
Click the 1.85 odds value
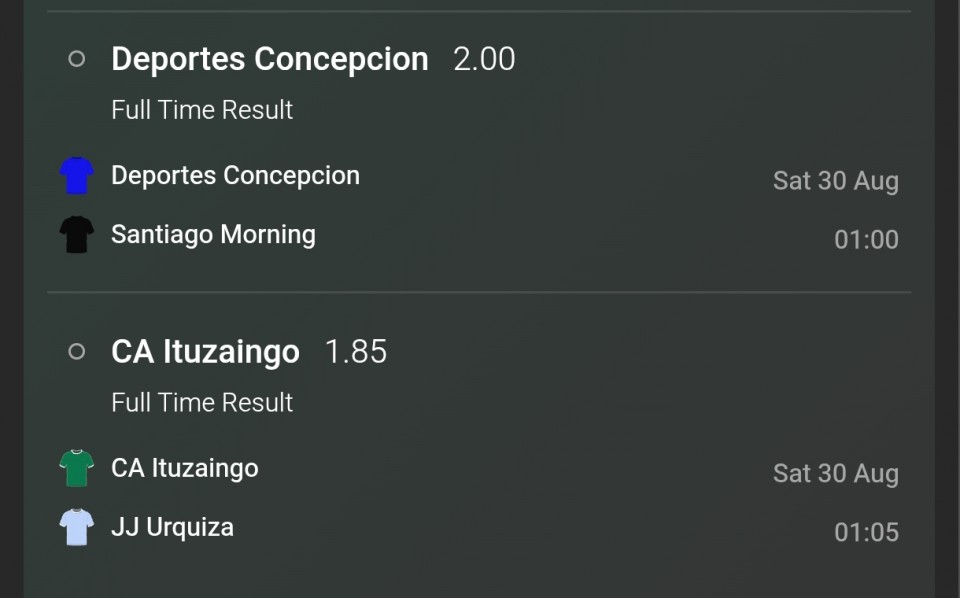pyautogui.click(x=356, y=352)
